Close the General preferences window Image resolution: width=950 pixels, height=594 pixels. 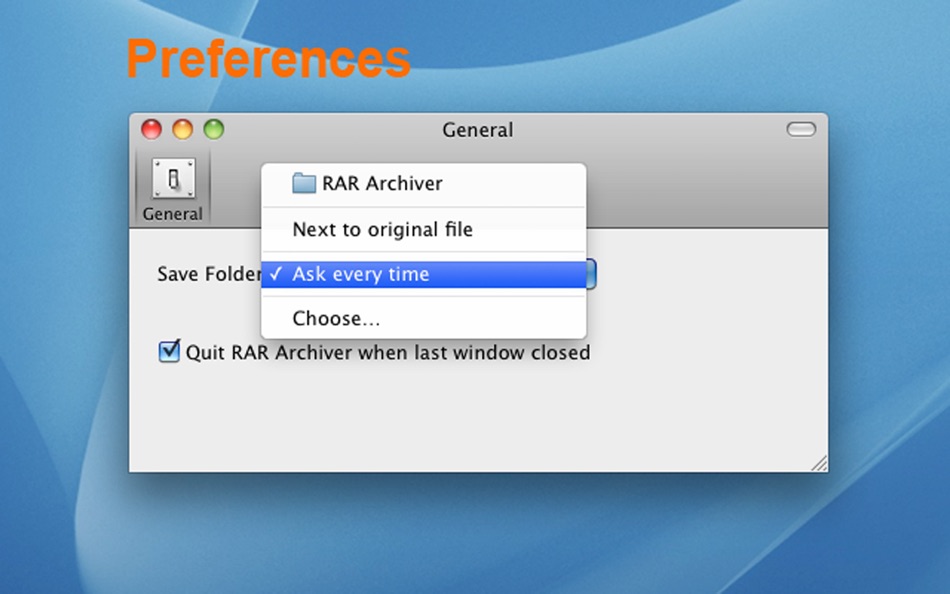coord(151,129)
